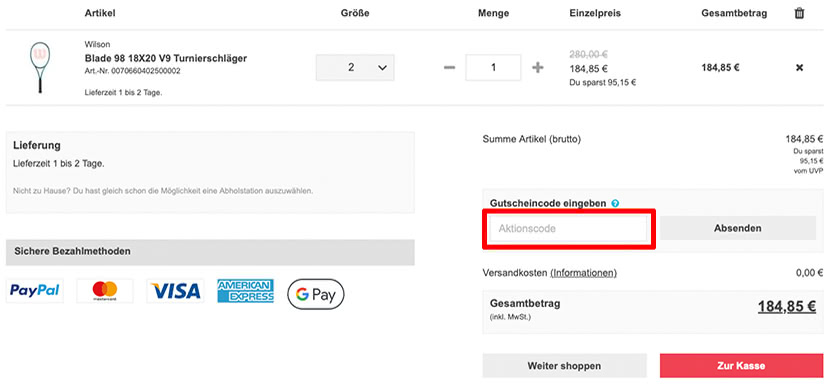Image resolution: width=828 pixels, height=385 pixels.
Task: Click the Gutscheincode eingeben label
Action: [548, 203]
